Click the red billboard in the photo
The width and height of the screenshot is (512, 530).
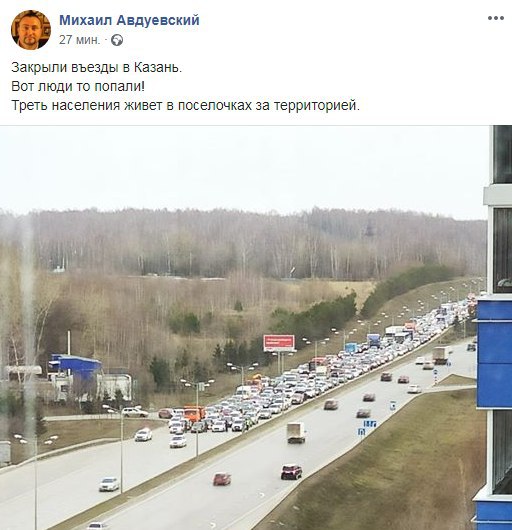279,343
